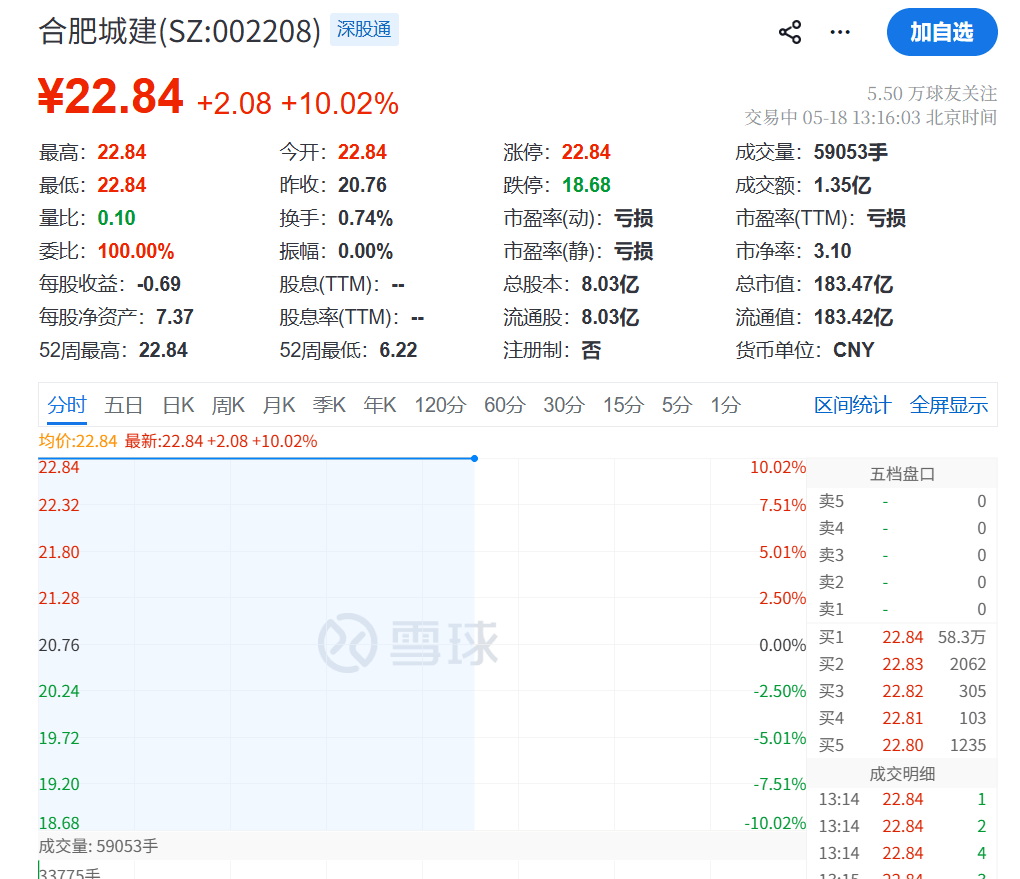Switch to the 年K tab

pyautogui.click(x=380, y=405)
